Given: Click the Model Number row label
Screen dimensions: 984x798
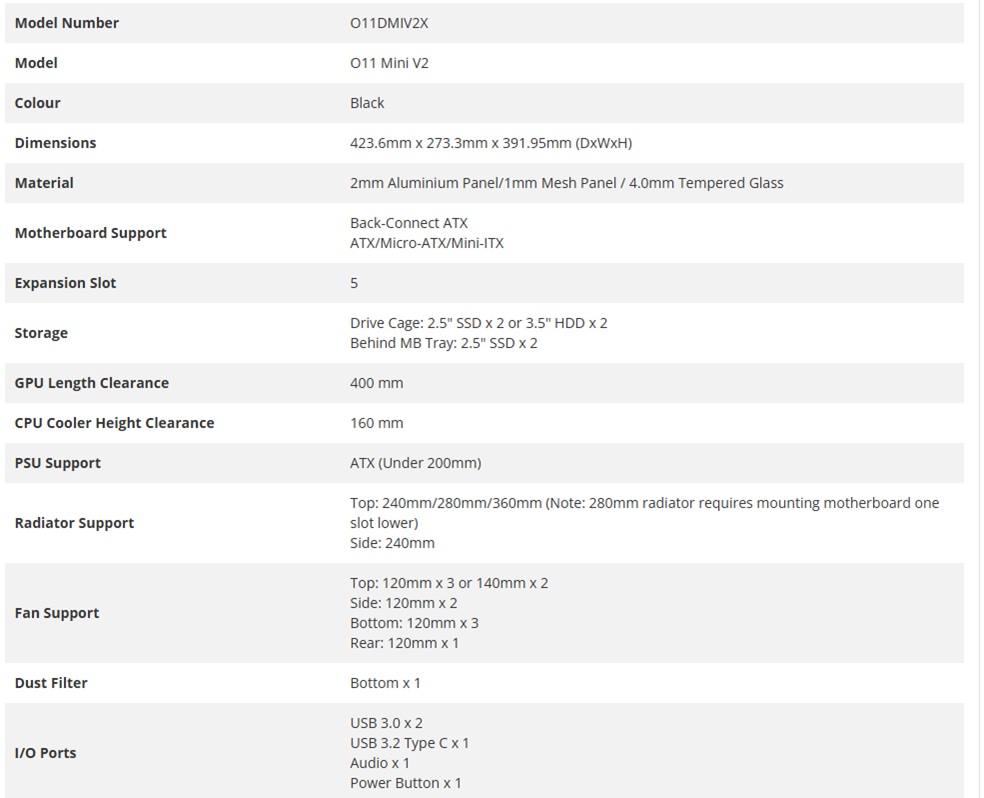Looking at the screenshot, I should click(66, 23).
